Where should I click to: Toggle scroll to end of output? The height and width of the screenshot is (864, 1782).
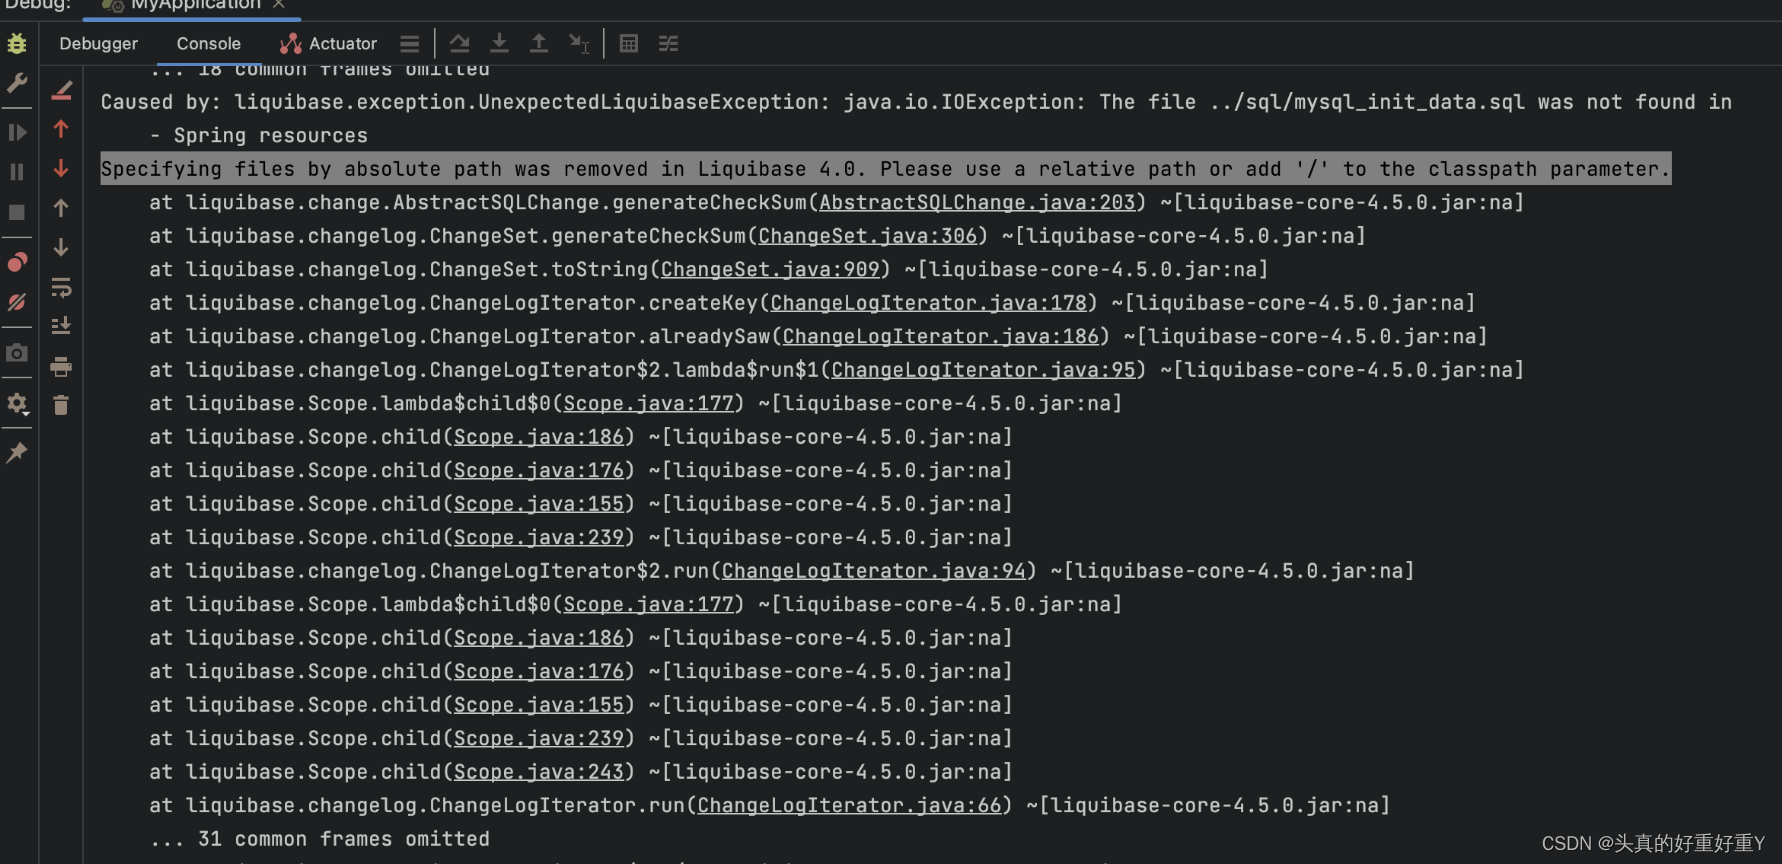(61, 324)
